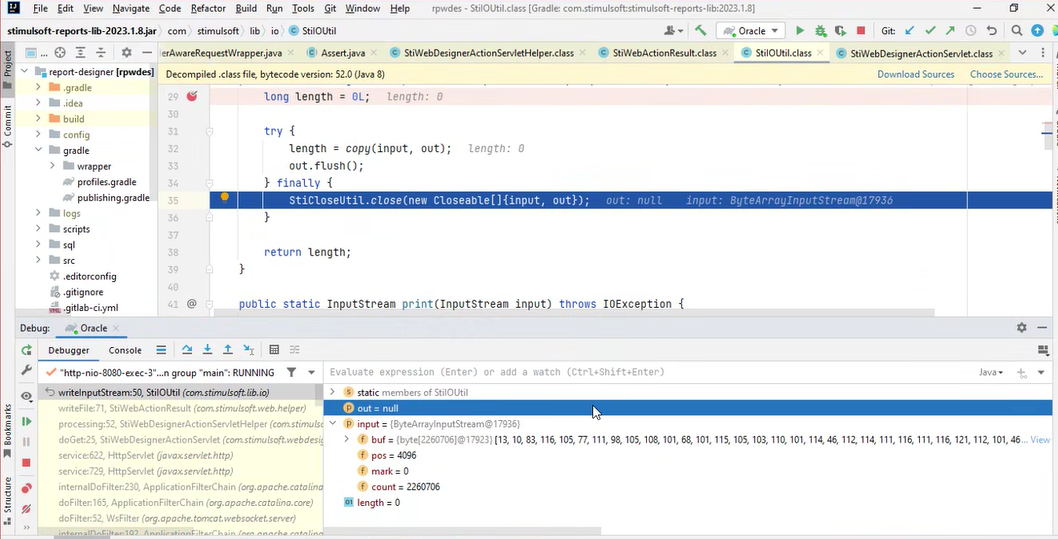The width and height of the screenshot is (1058, 539).
Task: Expand the .gradle folder
Action: [x=38, y=88]
